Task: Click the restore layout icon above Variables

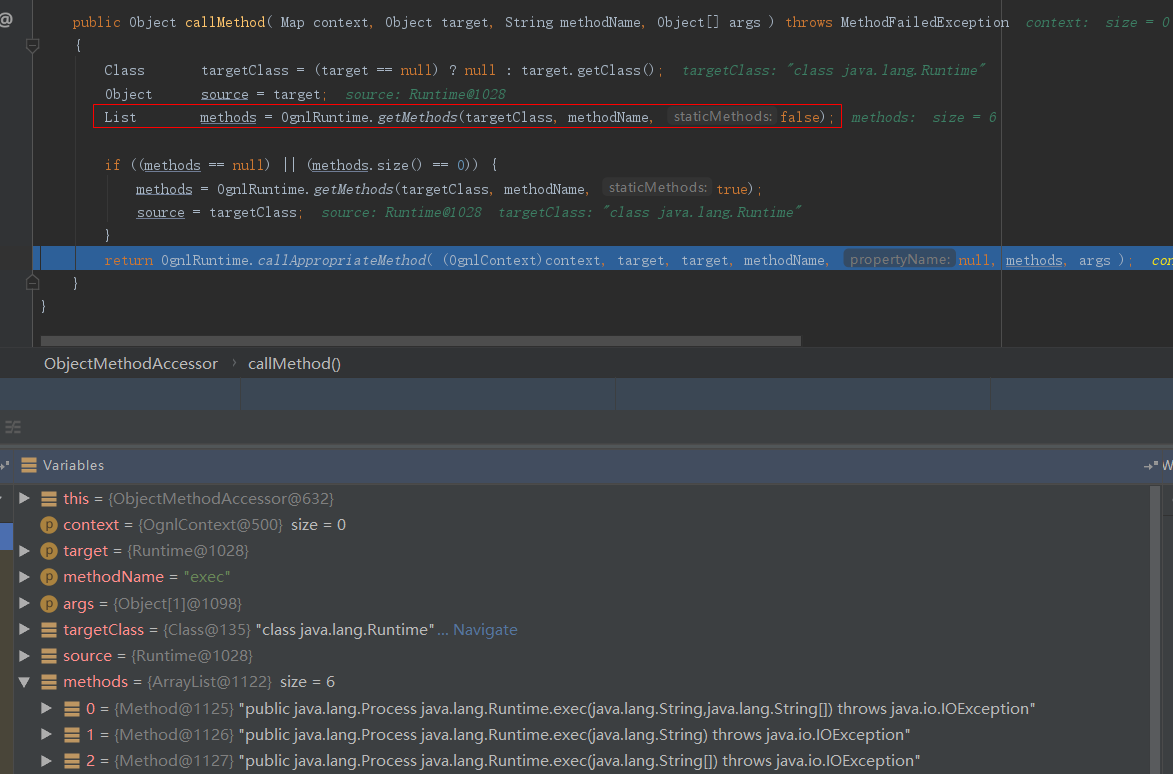Action: pyautogui.click(x=12, y=427)
